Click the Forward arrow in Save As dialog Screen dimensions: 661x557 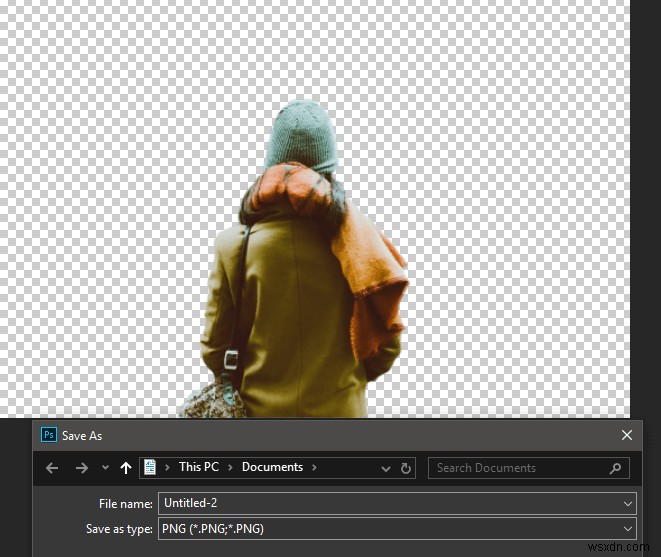(82, 468)
